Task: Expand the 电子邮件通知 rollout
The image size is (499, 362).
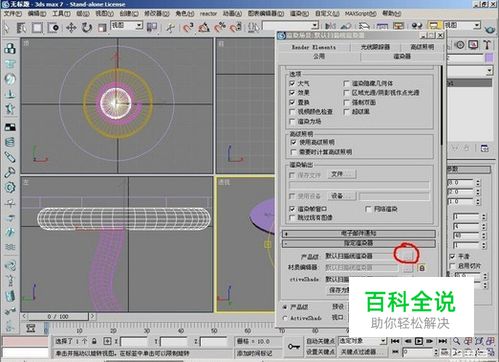Action: (x=359, y=234)
